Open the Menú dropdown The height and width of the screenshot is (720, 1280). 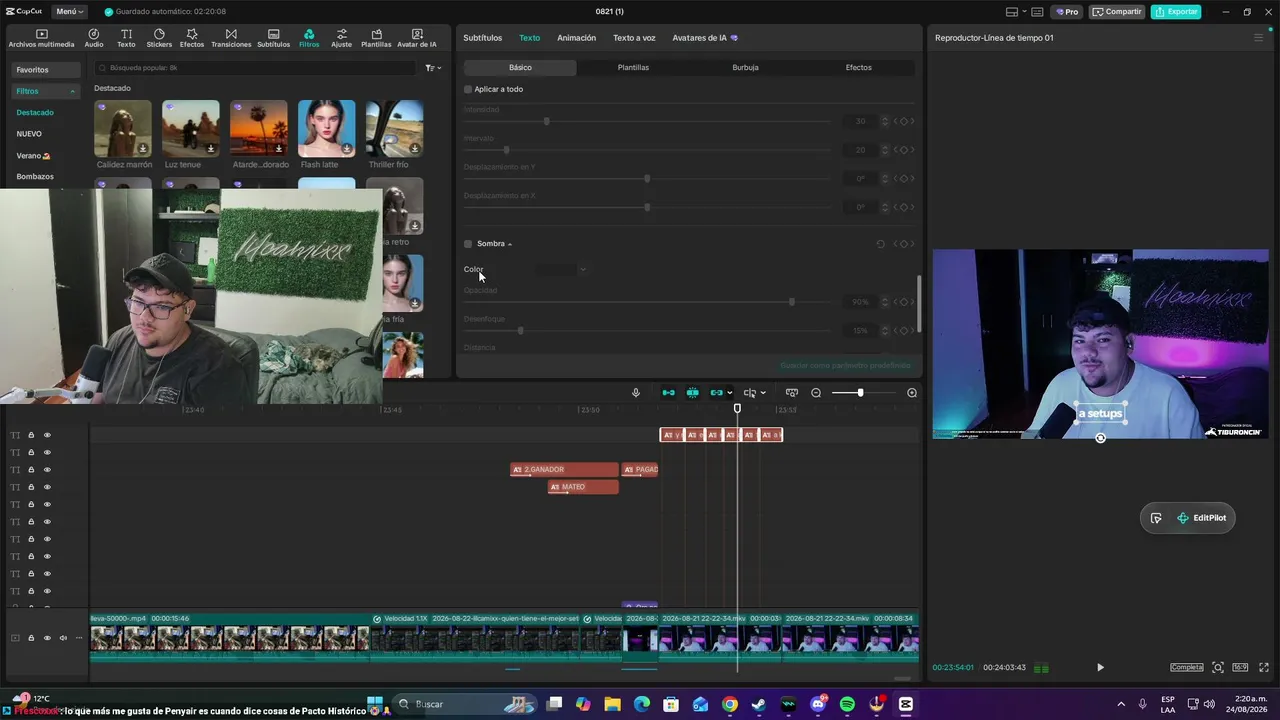(x=70, y=12)
